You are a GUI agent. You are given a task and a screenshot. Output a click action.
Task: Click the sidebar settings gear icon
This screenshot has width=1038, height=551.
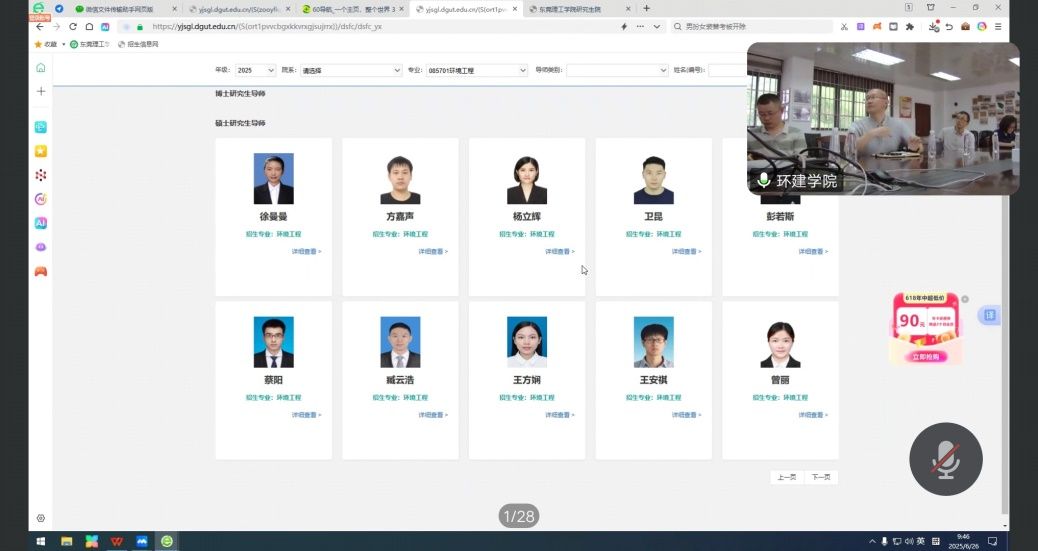[x=41, y=518]
